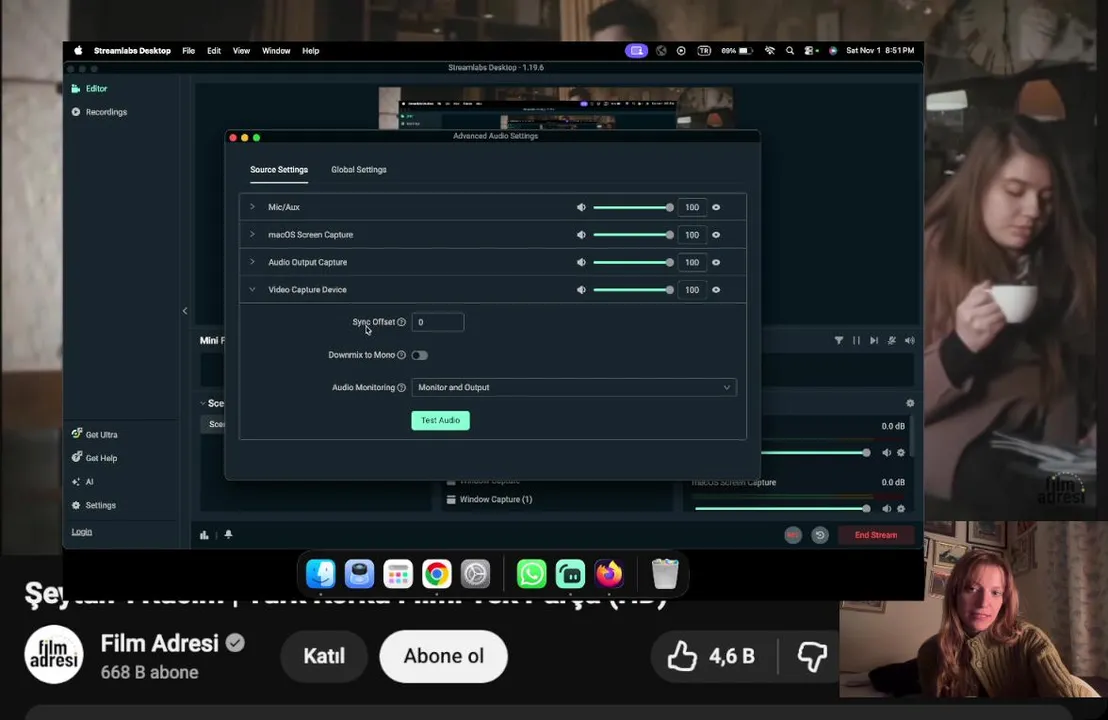Open Firefox from the Dock
This screenshot has width=1108, height=720.
pos(609,574)
